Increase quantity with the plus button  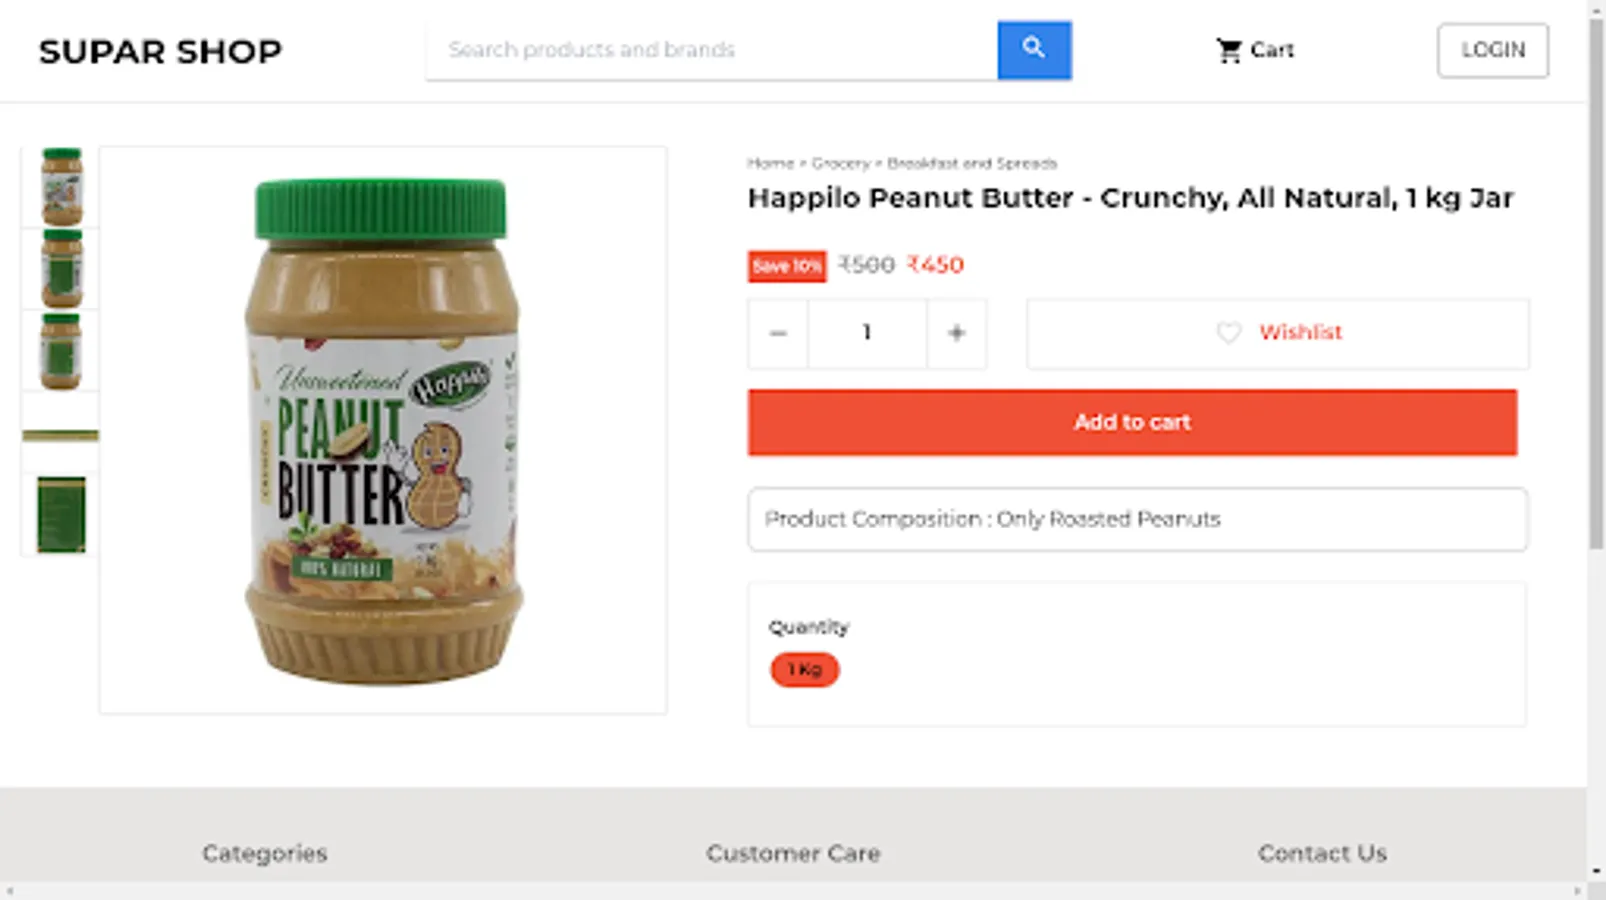[956, 333]
